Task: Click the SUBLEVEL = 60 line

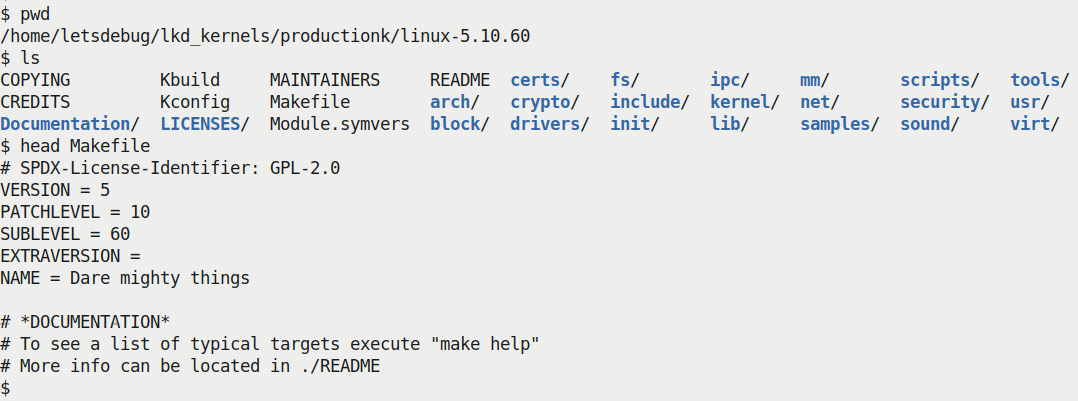Action: [x=65, y=235]
